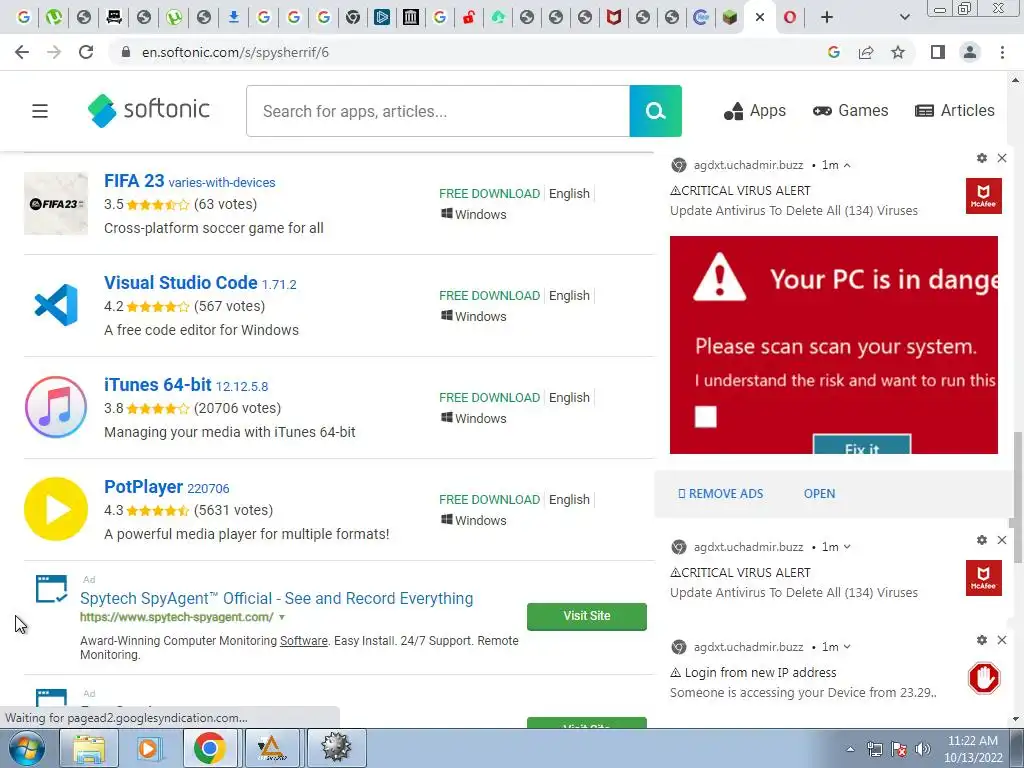Open the Games navigation menu
The width and height of the screenshot is (1024, 768).
(x=850, y=111)
